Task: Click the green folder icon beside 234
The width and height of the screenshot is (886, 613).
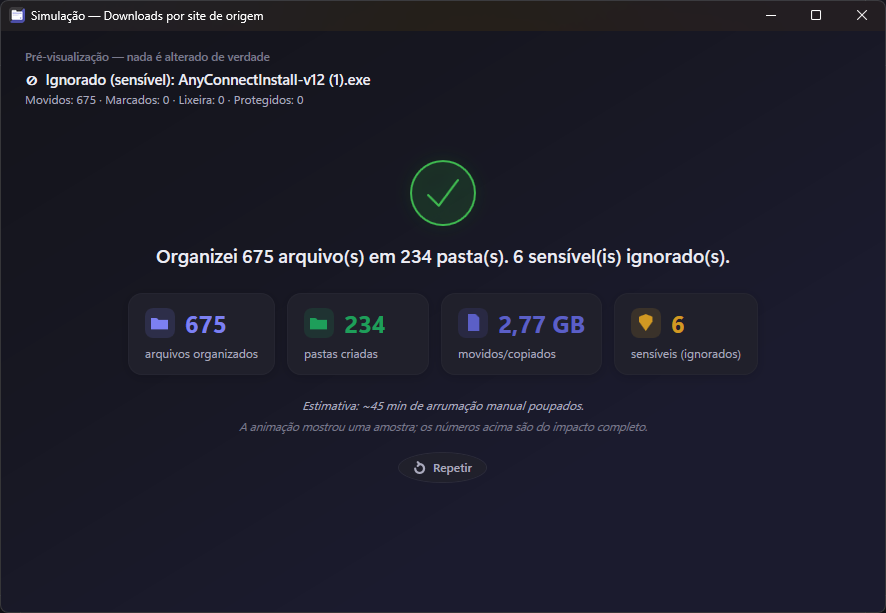Action: pyautogui.click(x=319, y=324)
